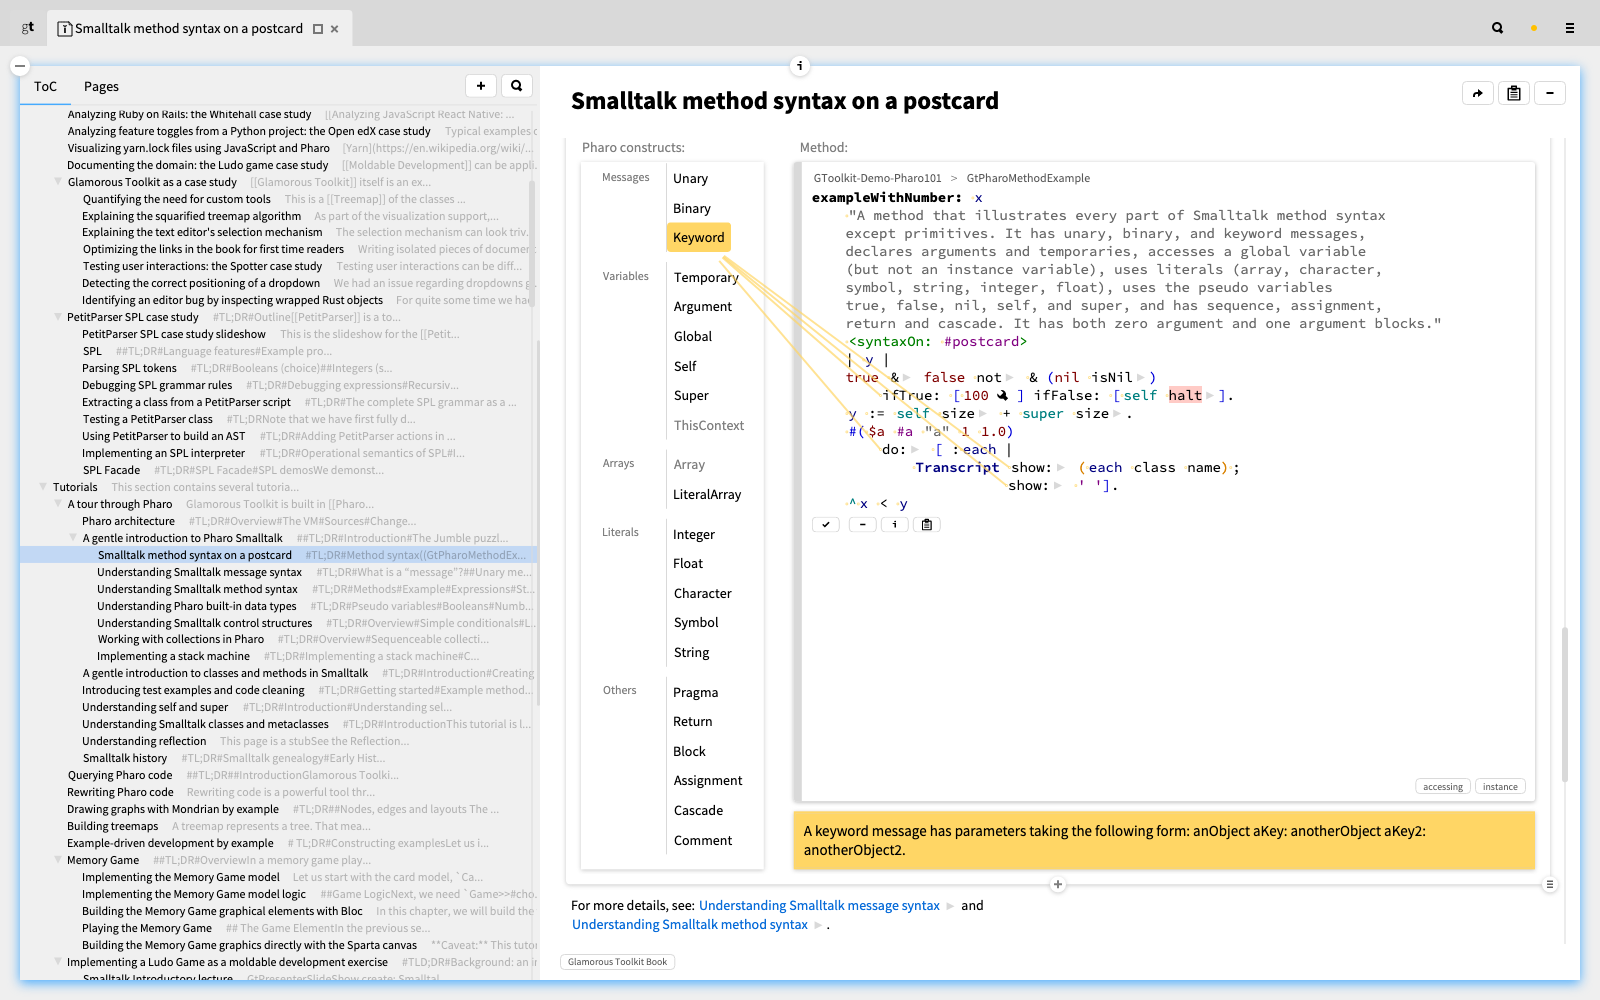
Task: Click the clipboard button in page header
Action: (1514, 93)
